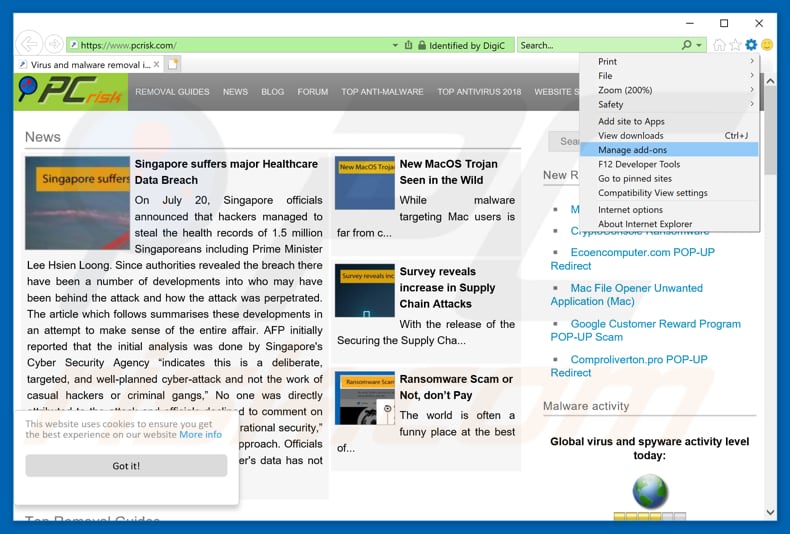Click the PCrisk logo
This screenshot has width=790, height=534.
[71, 91]
